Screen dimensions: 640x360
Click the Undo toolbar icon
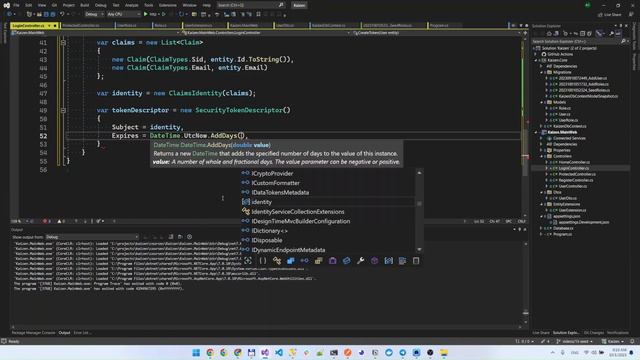[62, 14]
